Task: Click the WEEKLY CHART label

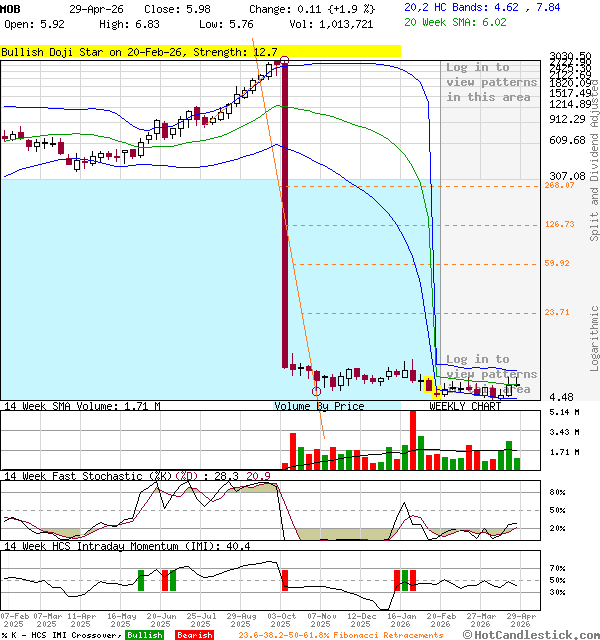Action: click(x=465, y=406)
